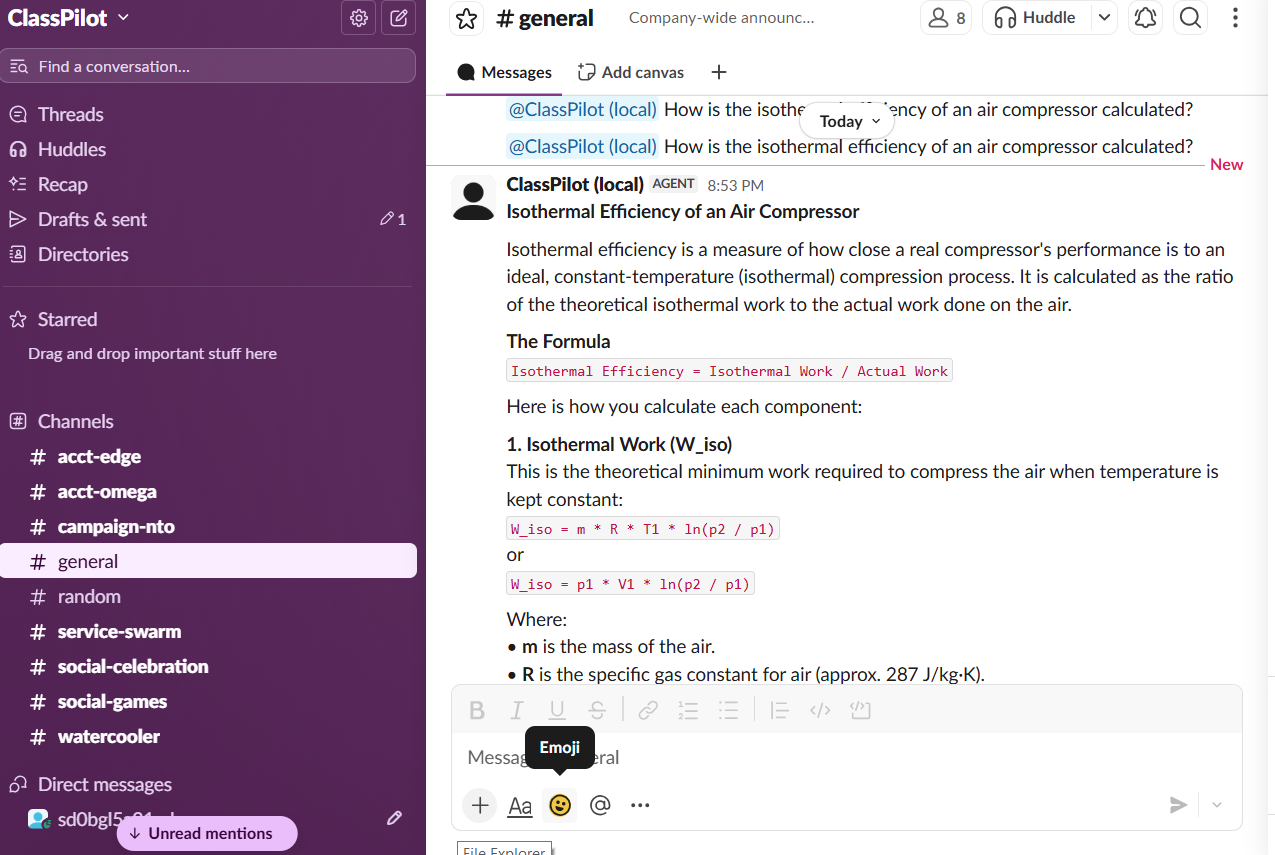The height and width of the screenshot is (855, 1275).
Task: Open Drafts & sent
Action: (x=208, y=219)
